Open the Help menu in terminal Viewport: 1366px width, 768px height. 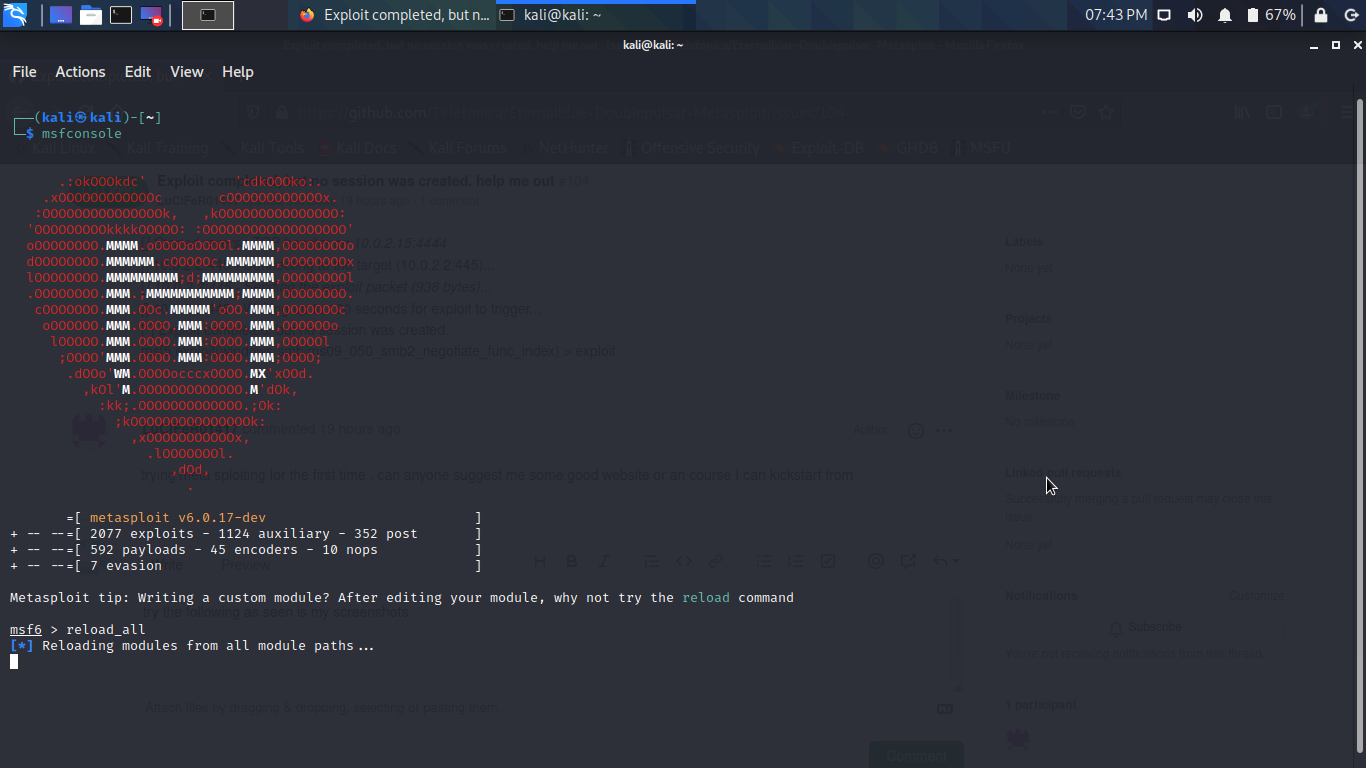click(x=238, y=72)
